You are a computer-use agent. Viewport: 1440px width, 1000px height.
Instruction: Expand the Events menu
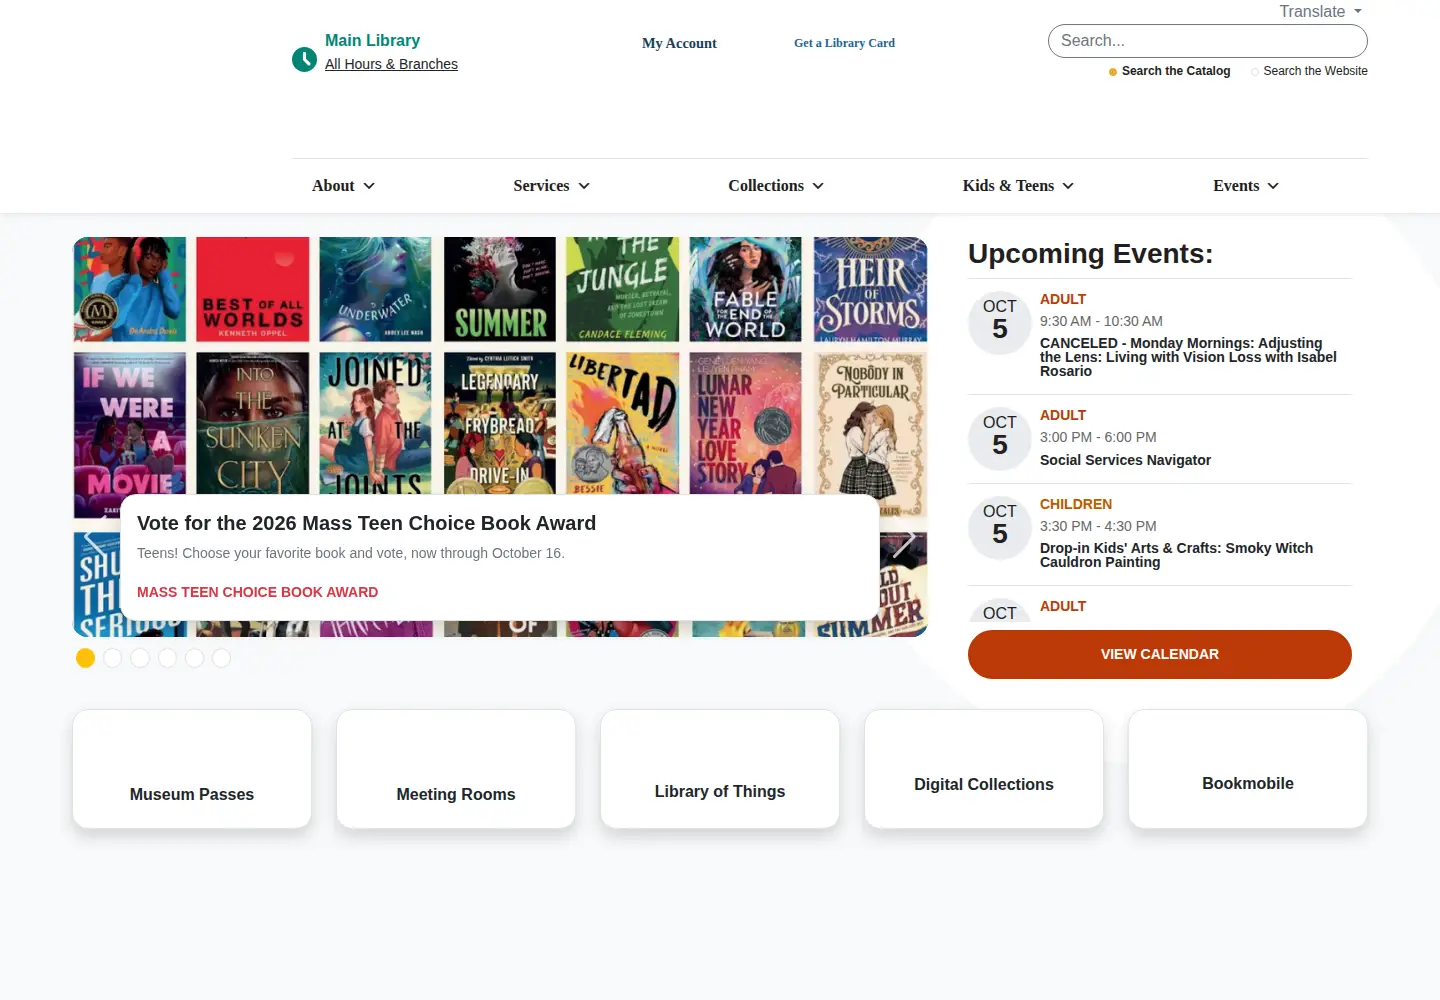[x=1246, y=186]
